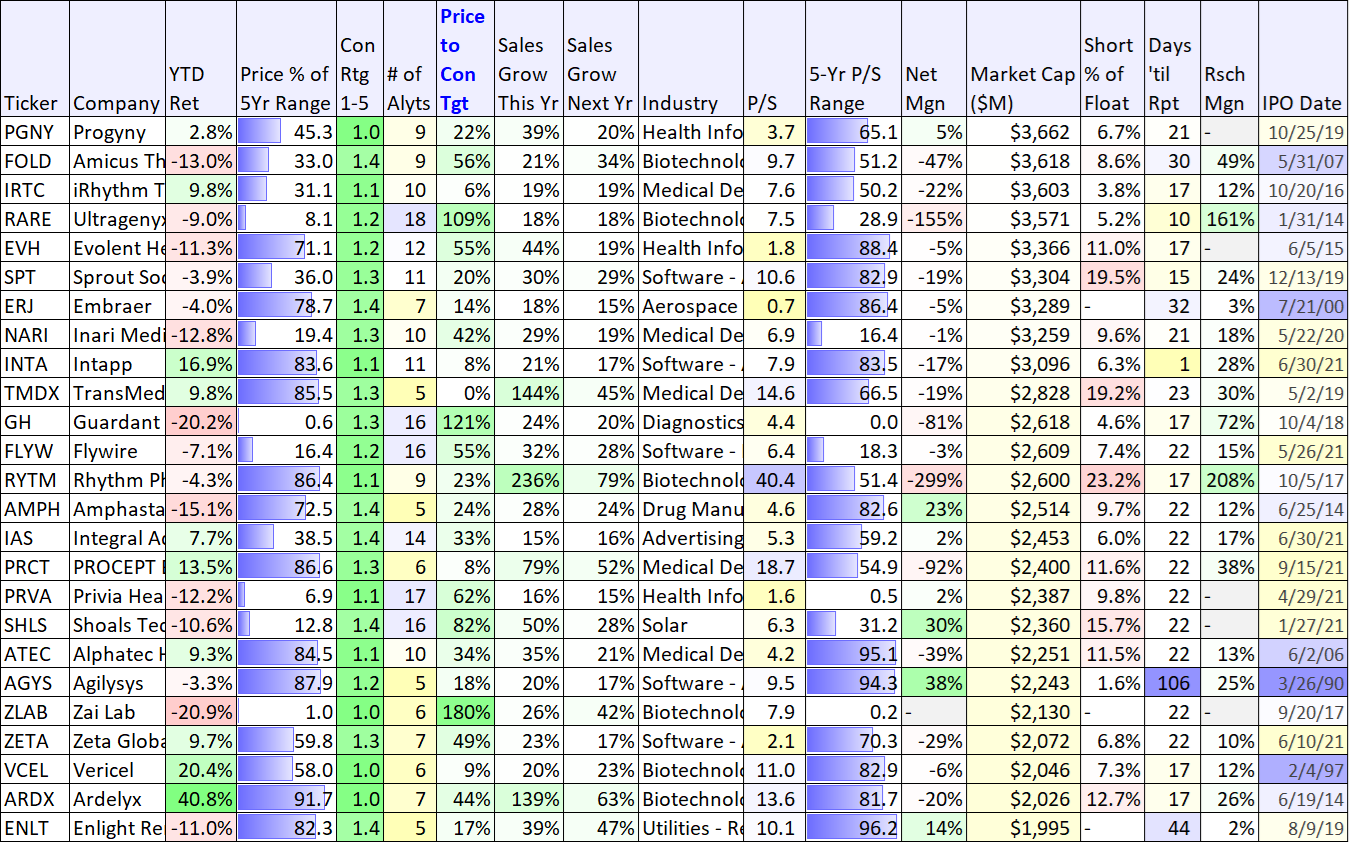
Task: Select the Utilities industry cell
Action: 691,828
